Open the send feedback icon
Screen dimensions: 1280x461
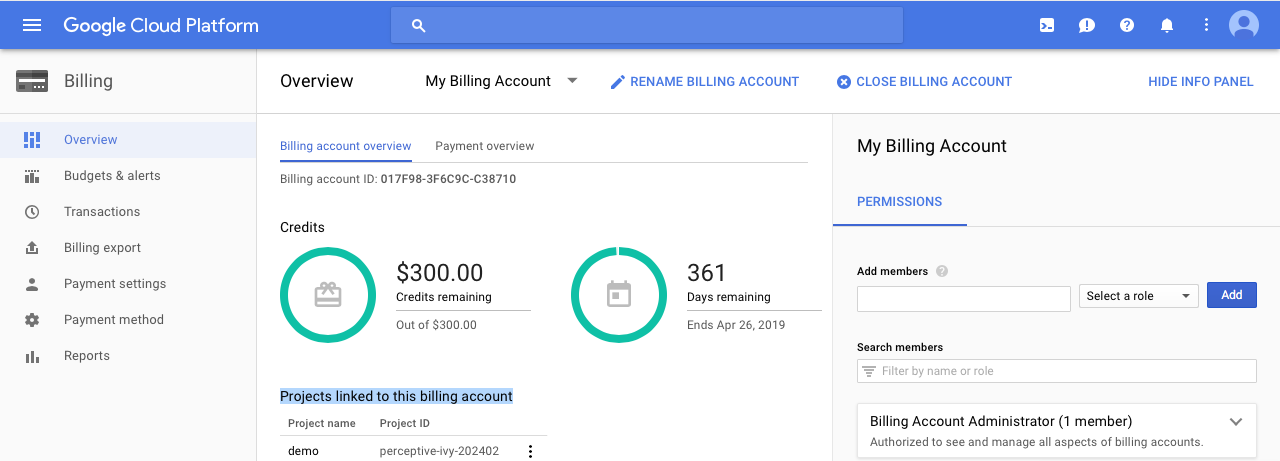click(x=1087, y=25)
